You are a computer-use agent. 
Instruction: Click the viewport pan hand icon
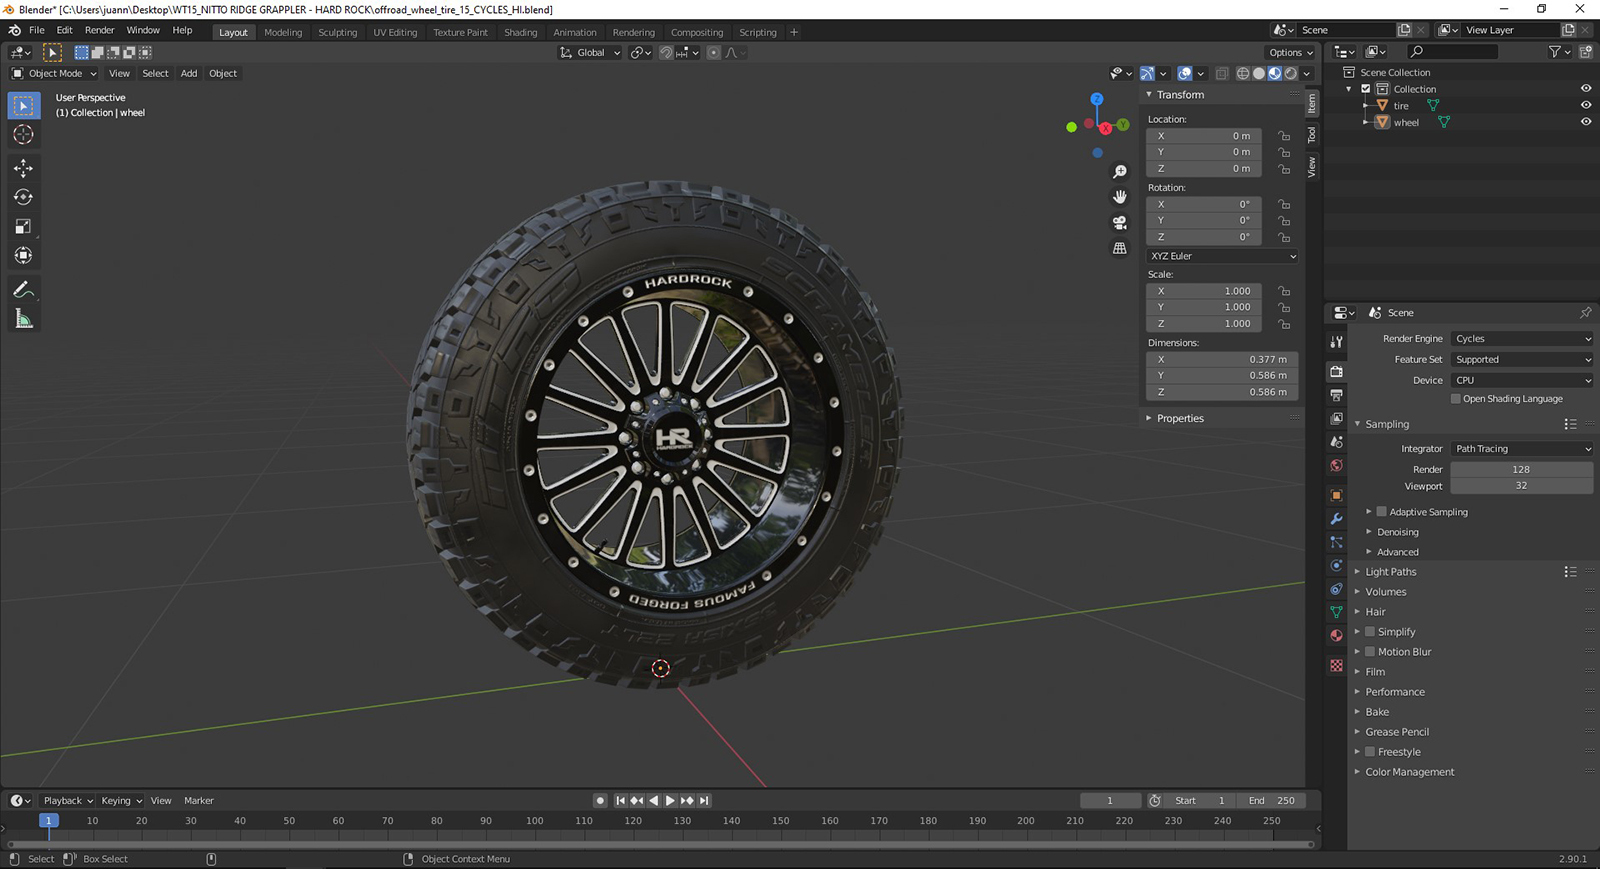click(x=1120, y=197)
